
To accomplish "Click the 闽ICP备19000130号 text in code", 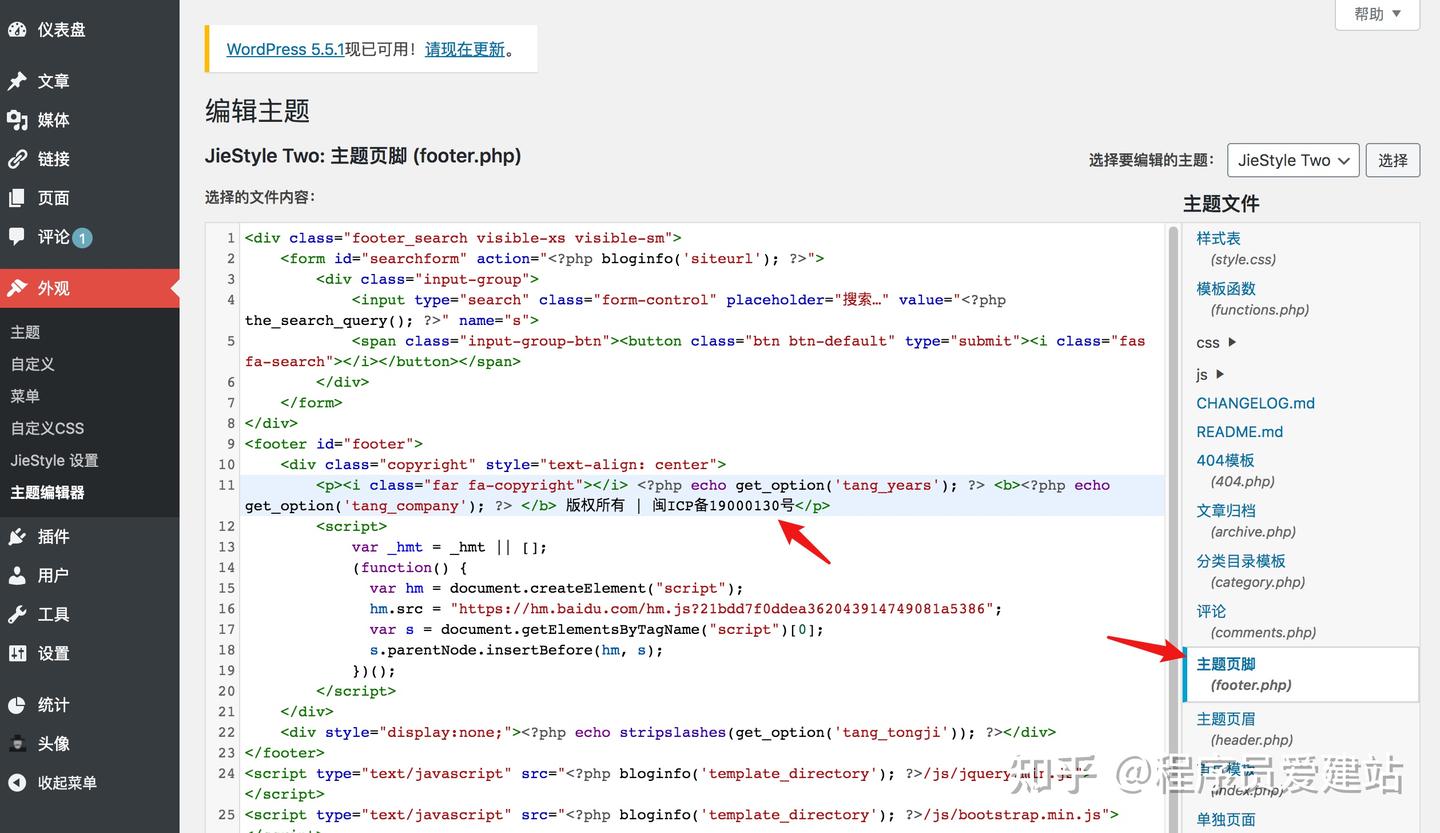I will pyautogui.click(x=724, y=506).
